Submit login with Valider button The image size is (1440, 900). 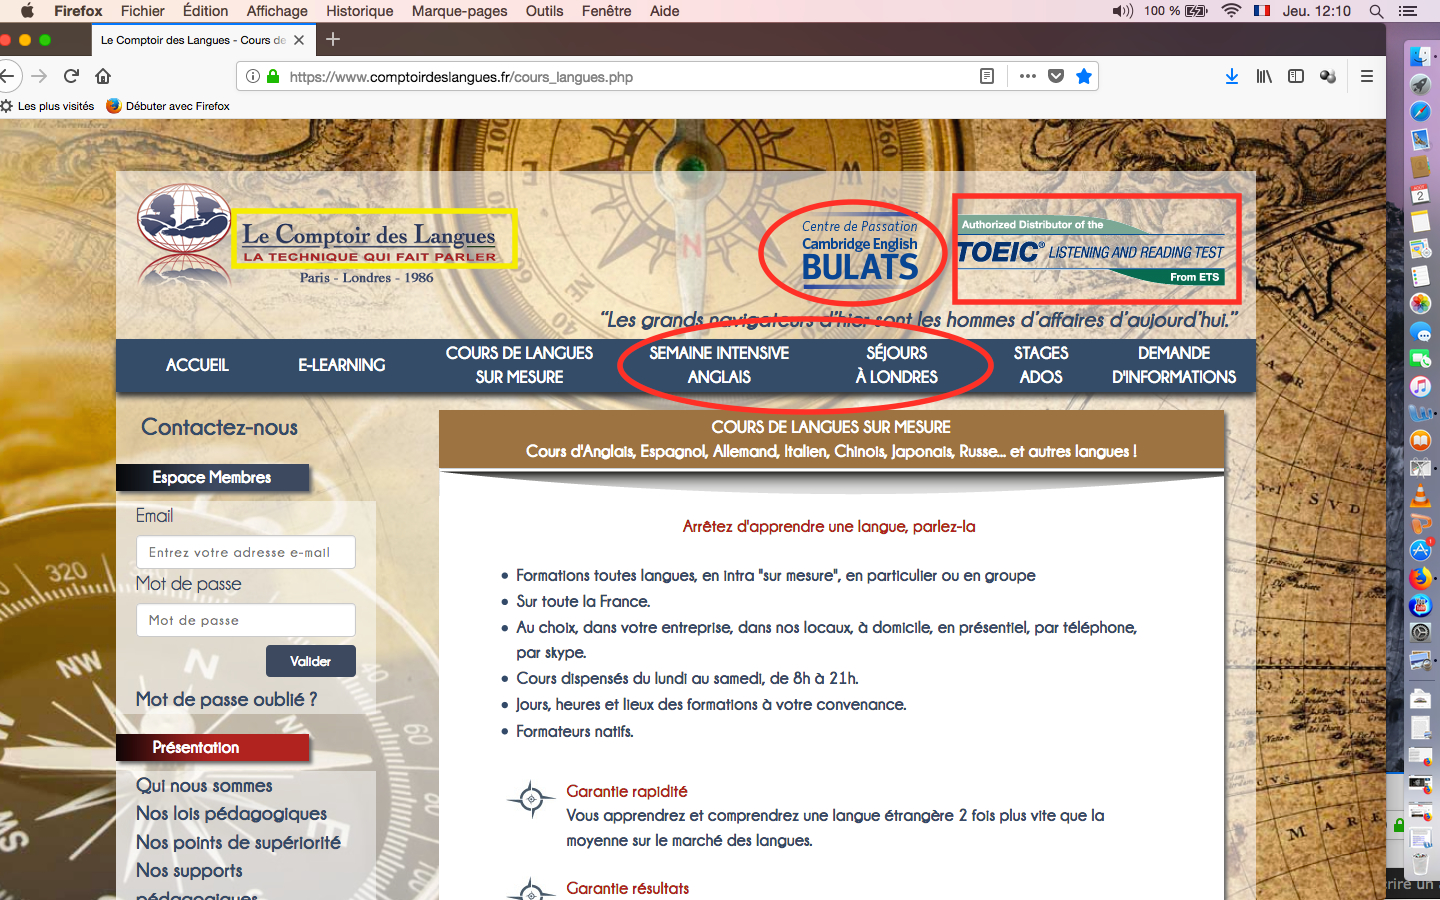coord(311,661)
